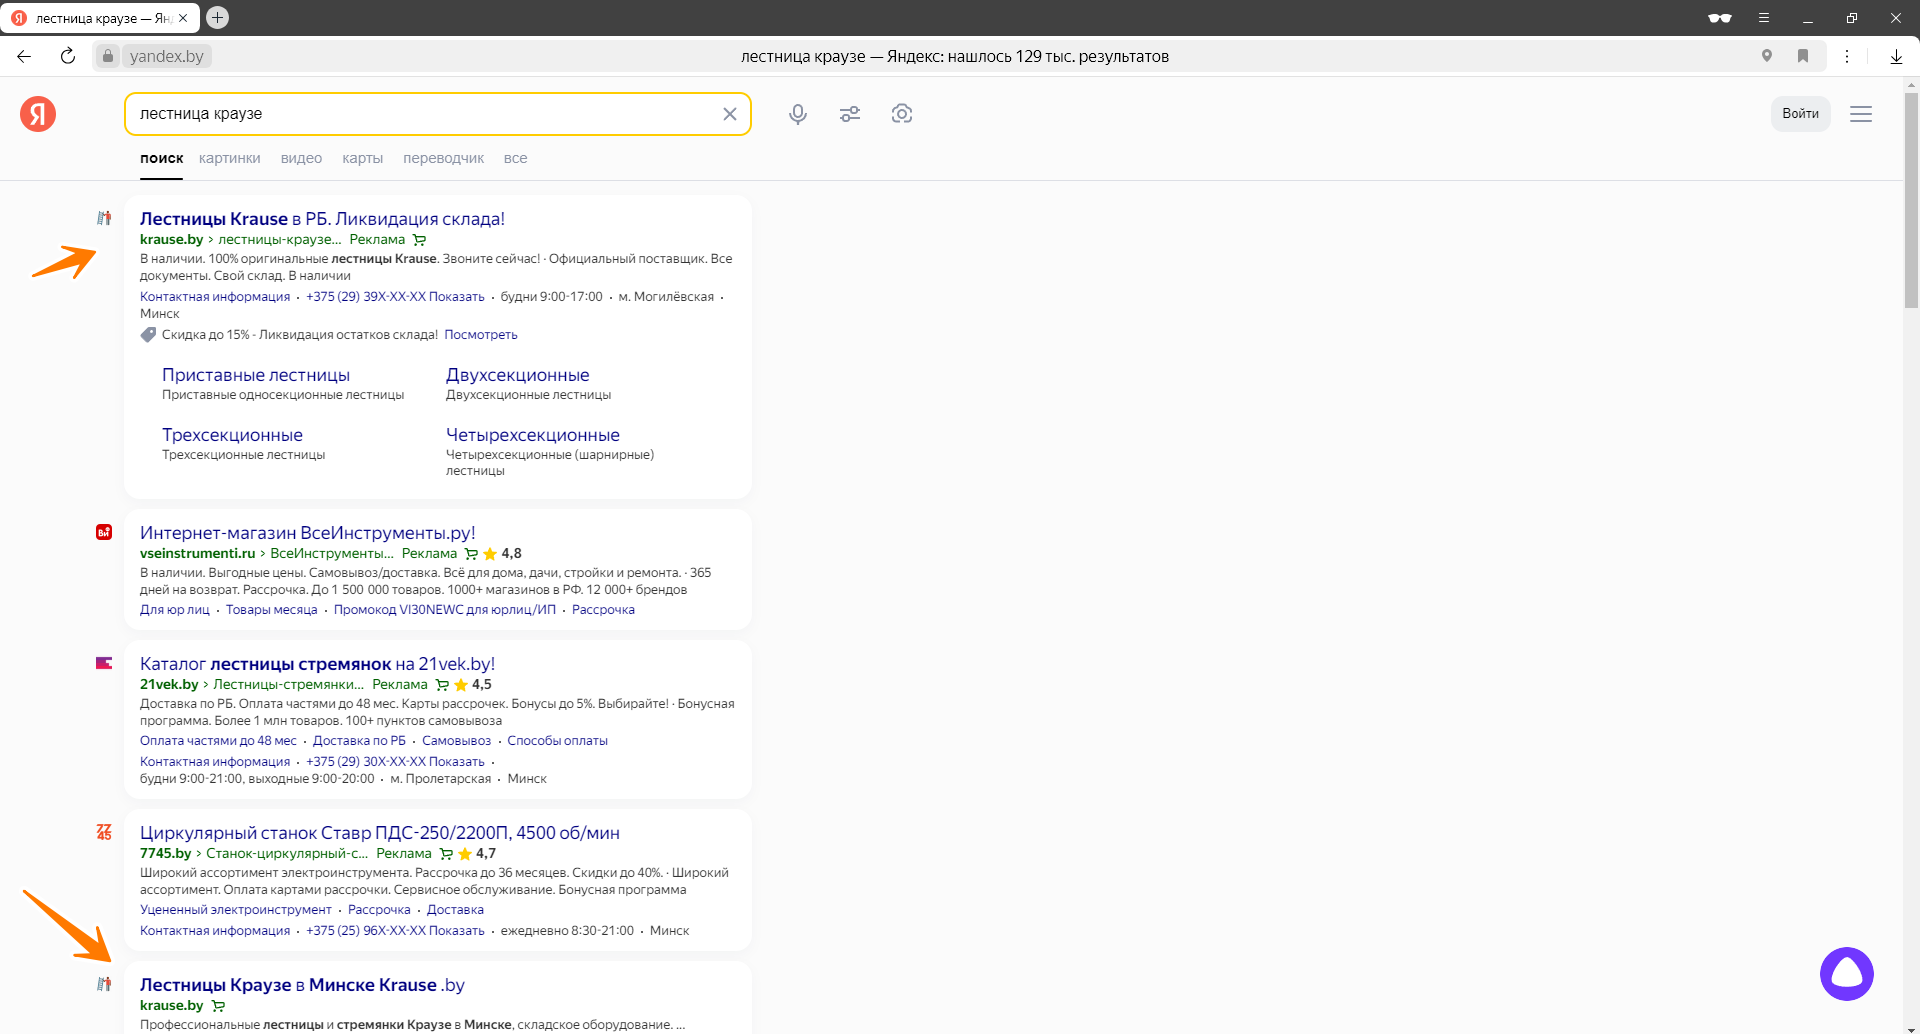Open Трехсекционные sitelink
The height and width of the screenshot is (1034, 1920).
click(x=232, y=435)
